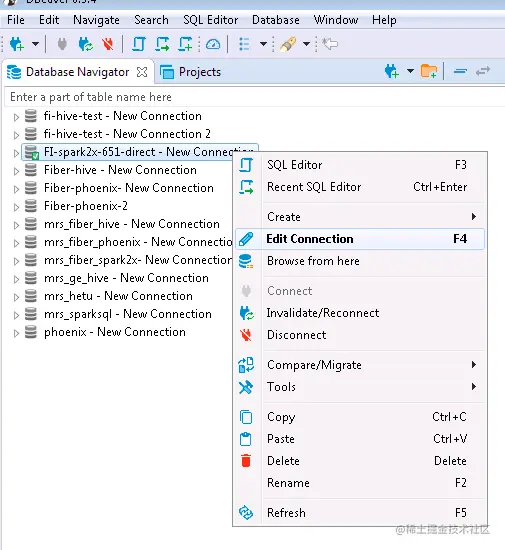505x550 pixels.
Task: Choose Copy in context menu
Action: [x=360, y=417]
